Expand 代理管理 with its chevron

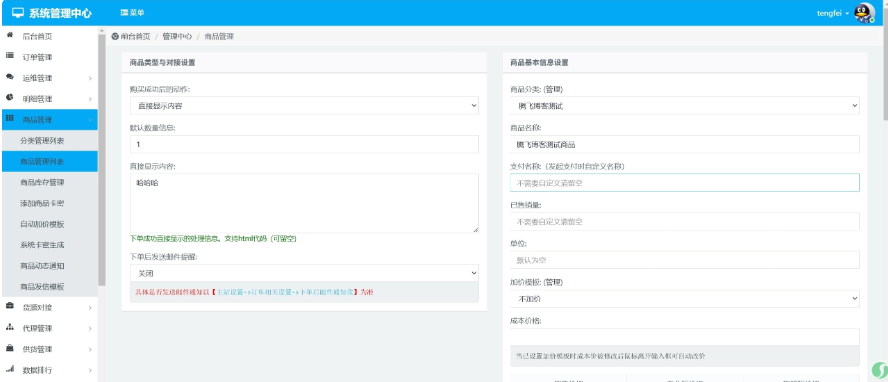[90, 329]
